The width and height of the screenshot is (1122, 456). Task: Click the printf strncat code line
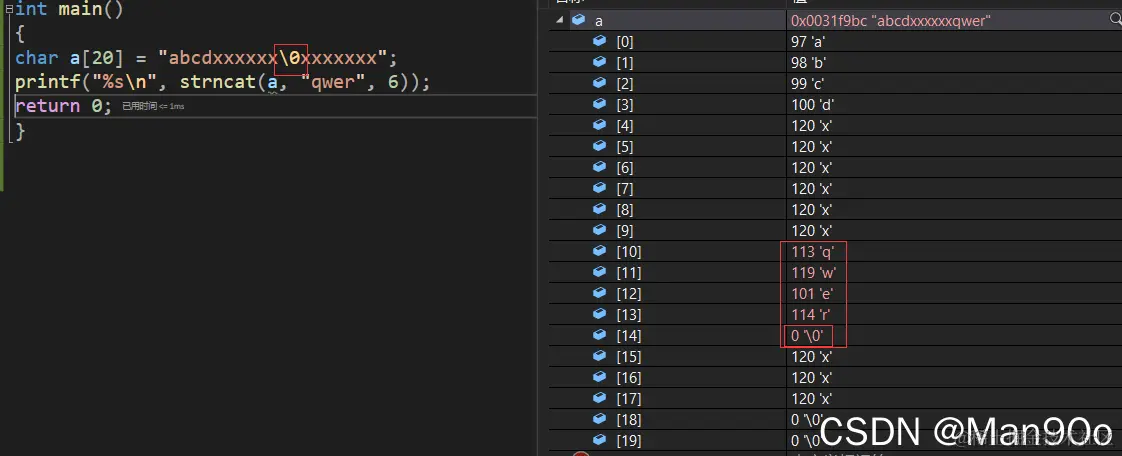point(223,82)
